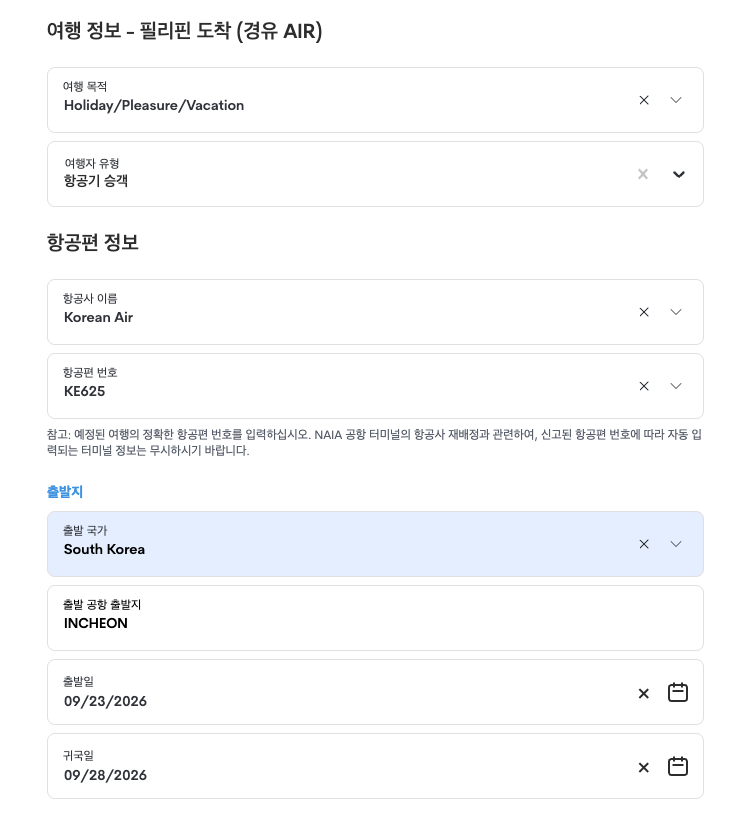The image size is (754, 815).
Task: Clear the KE625 flight number
Action: [x=644, y=386]
